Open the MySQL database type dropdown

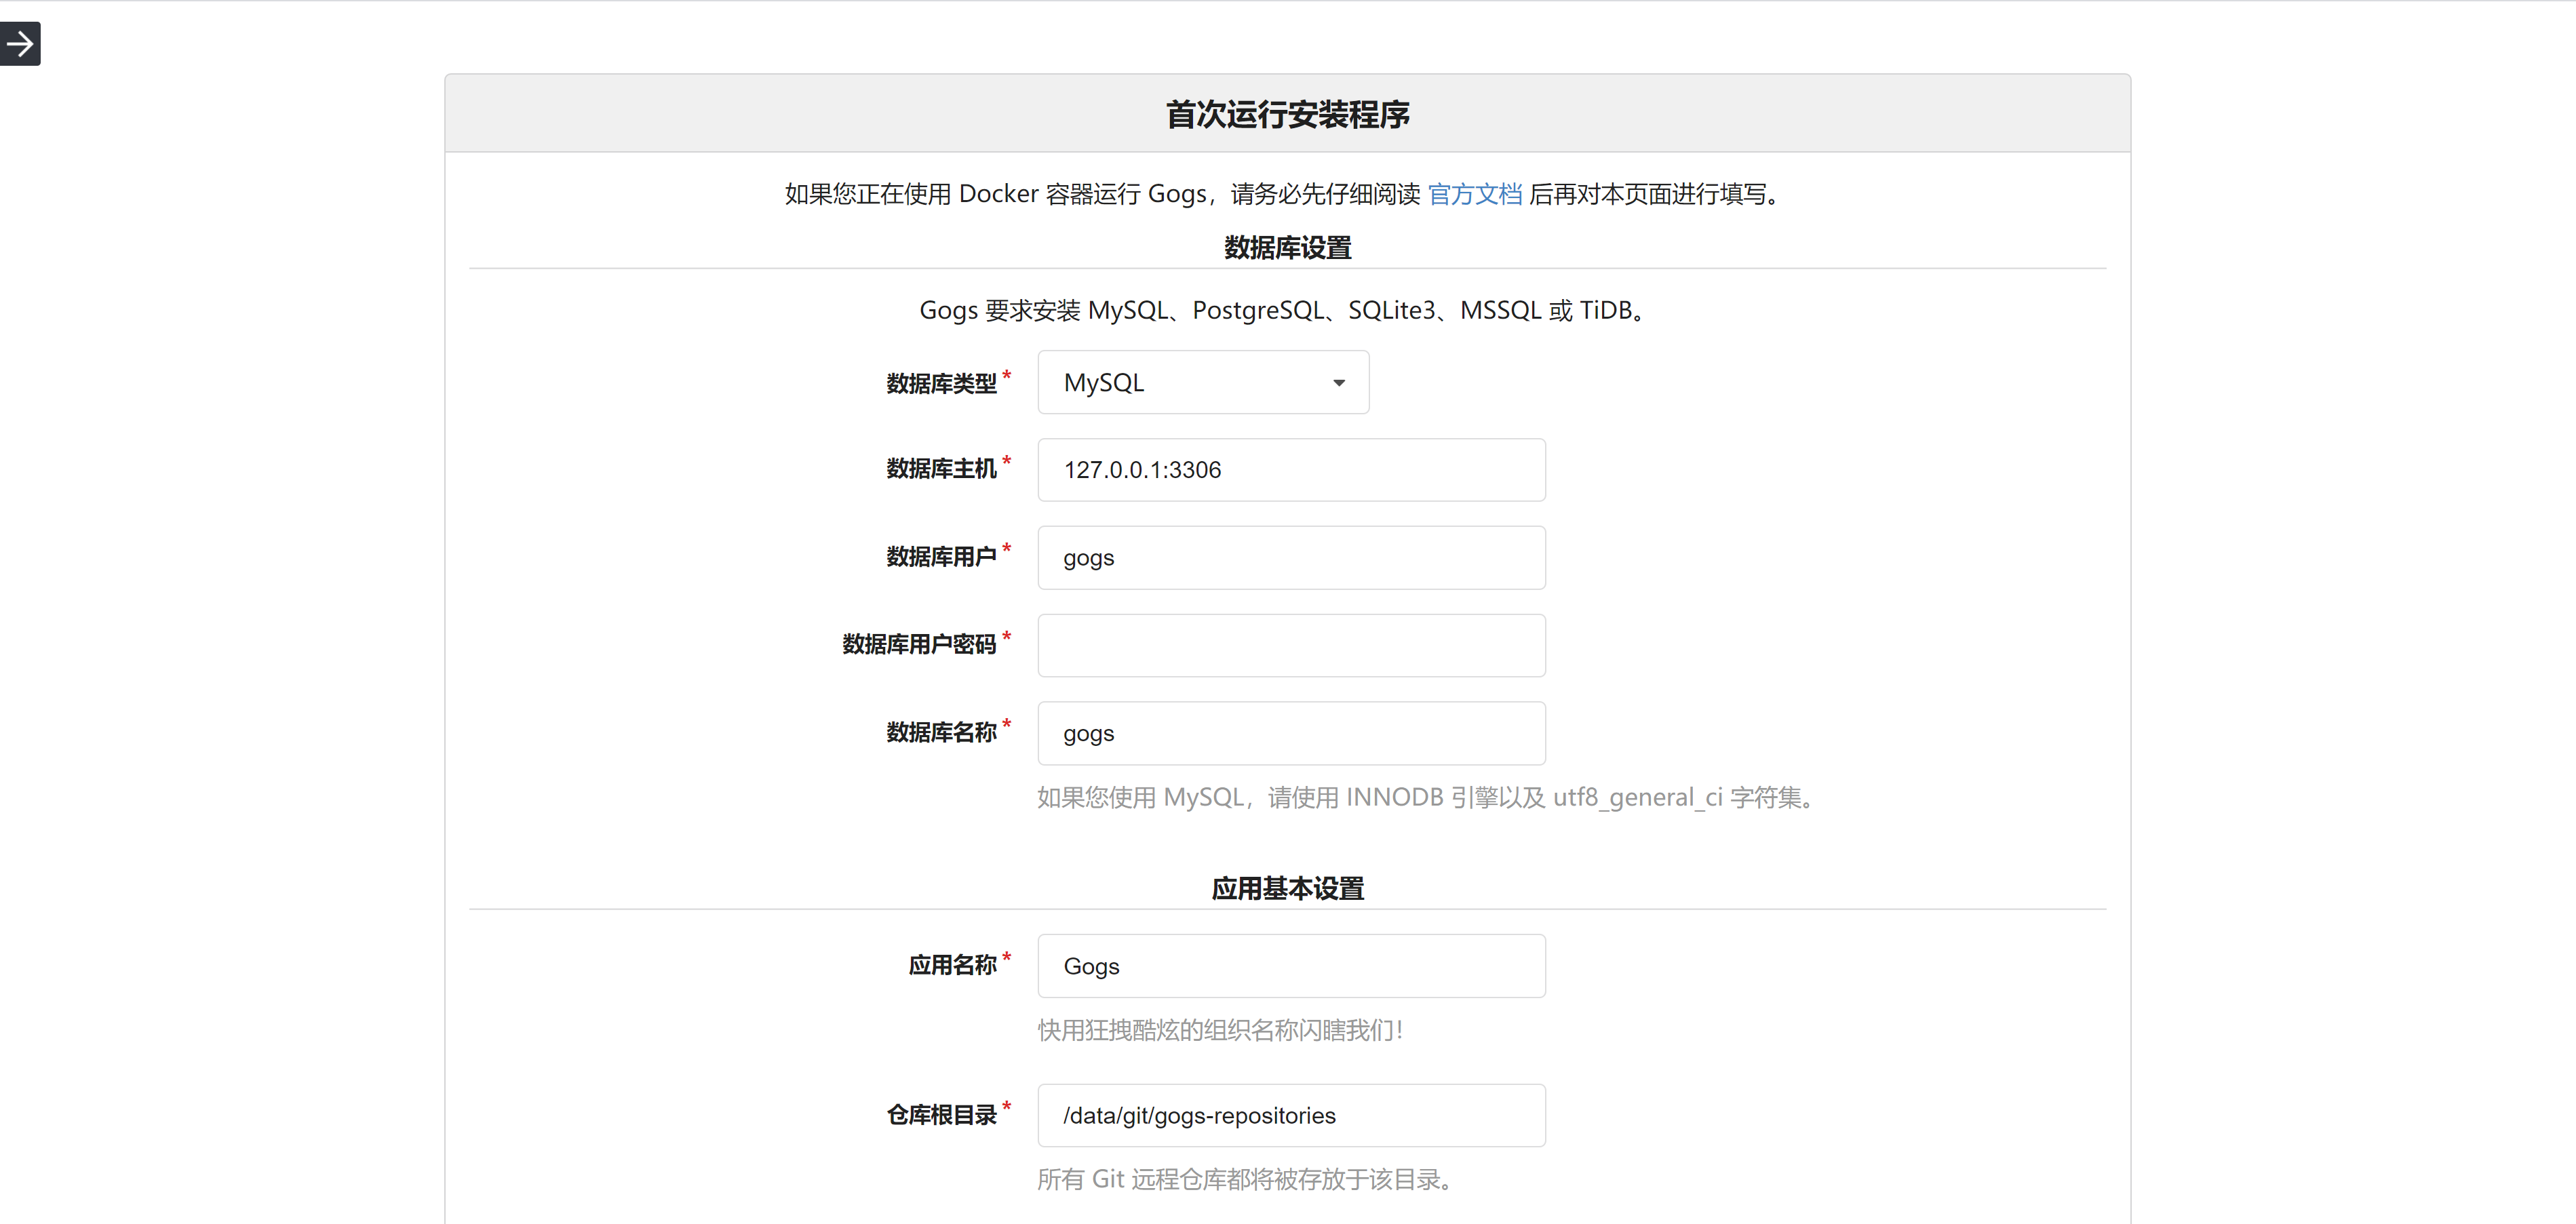(x=1202, y=383)
